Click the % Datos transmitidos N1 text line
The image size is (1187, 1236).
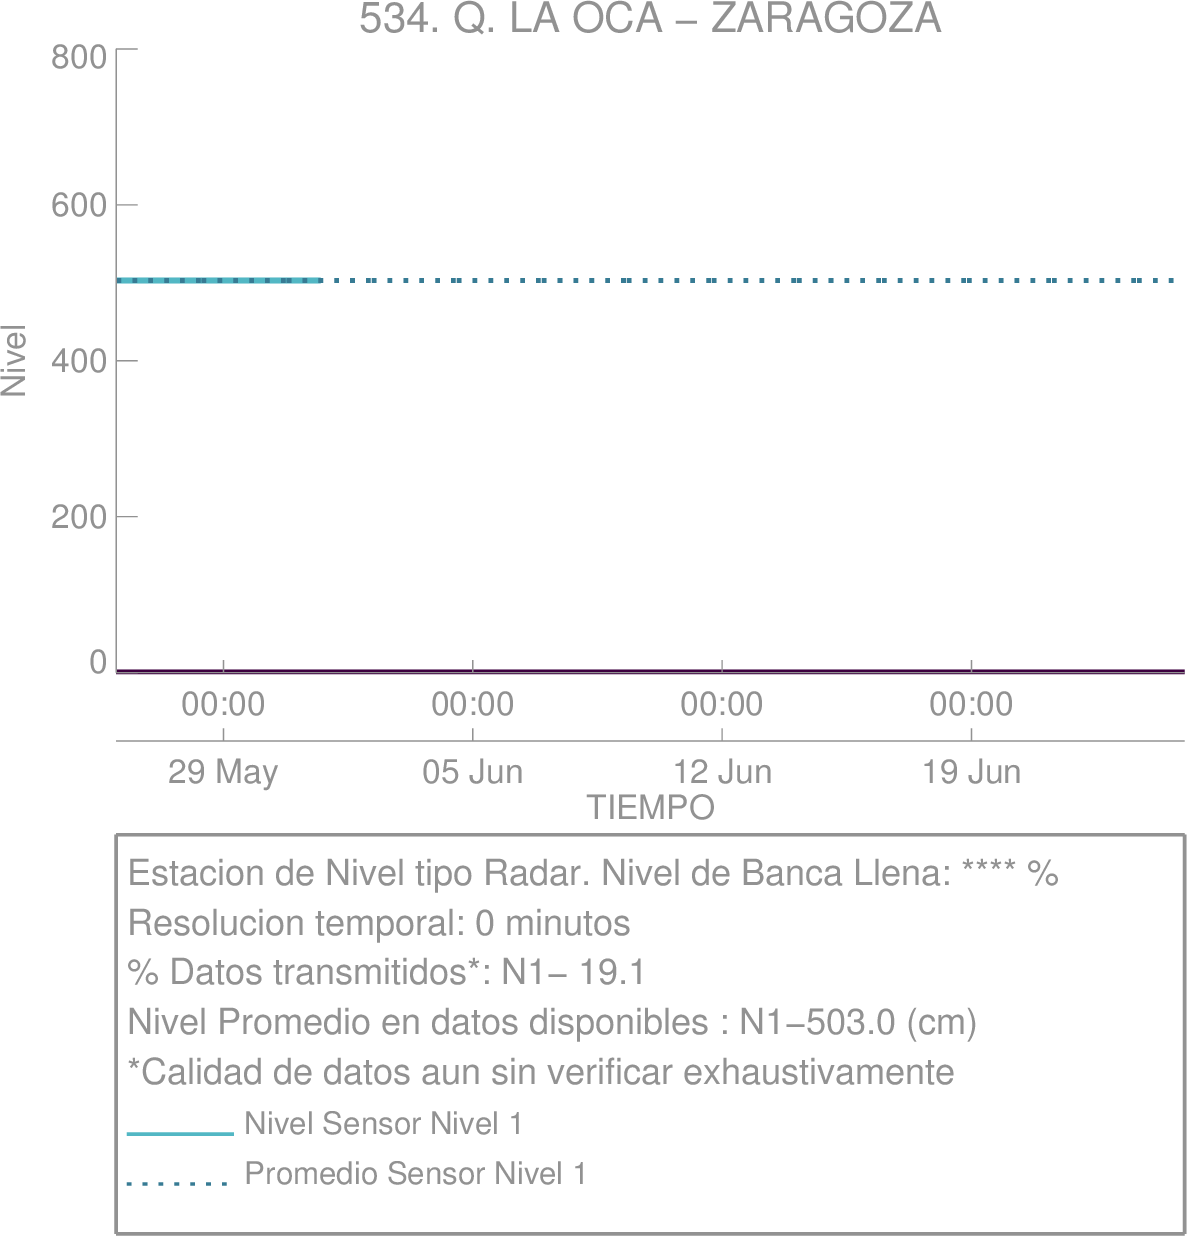(386, 972)
